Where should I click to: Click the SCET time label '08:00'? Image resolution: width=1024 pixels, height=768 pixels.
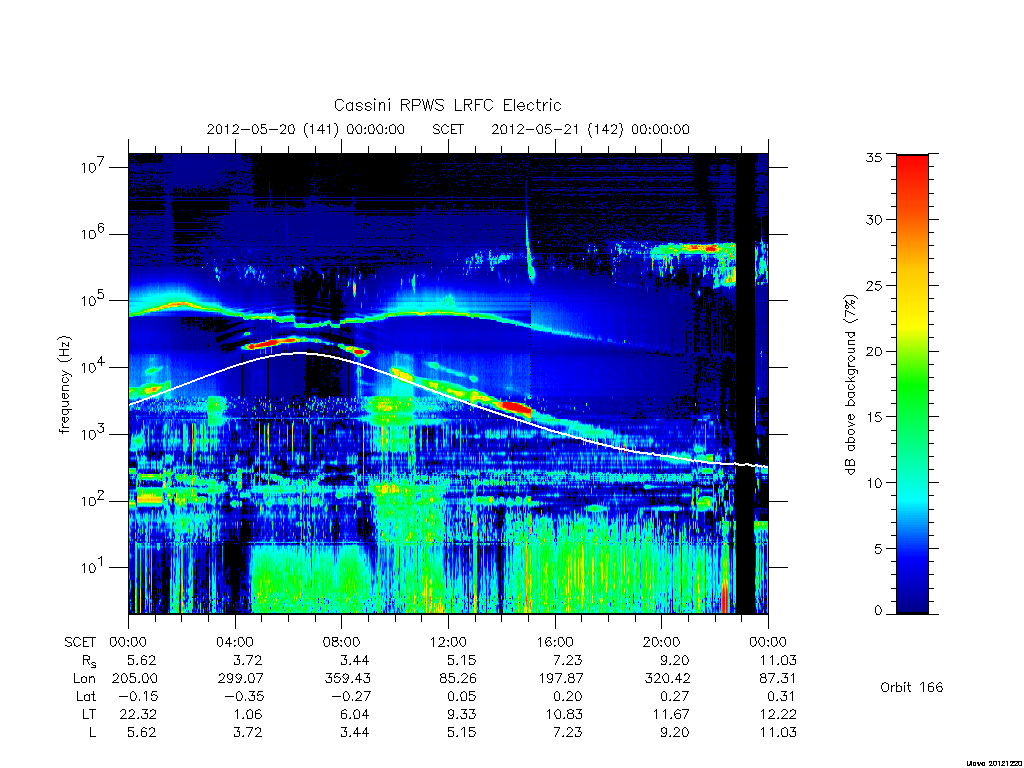[x=342, y=642]
